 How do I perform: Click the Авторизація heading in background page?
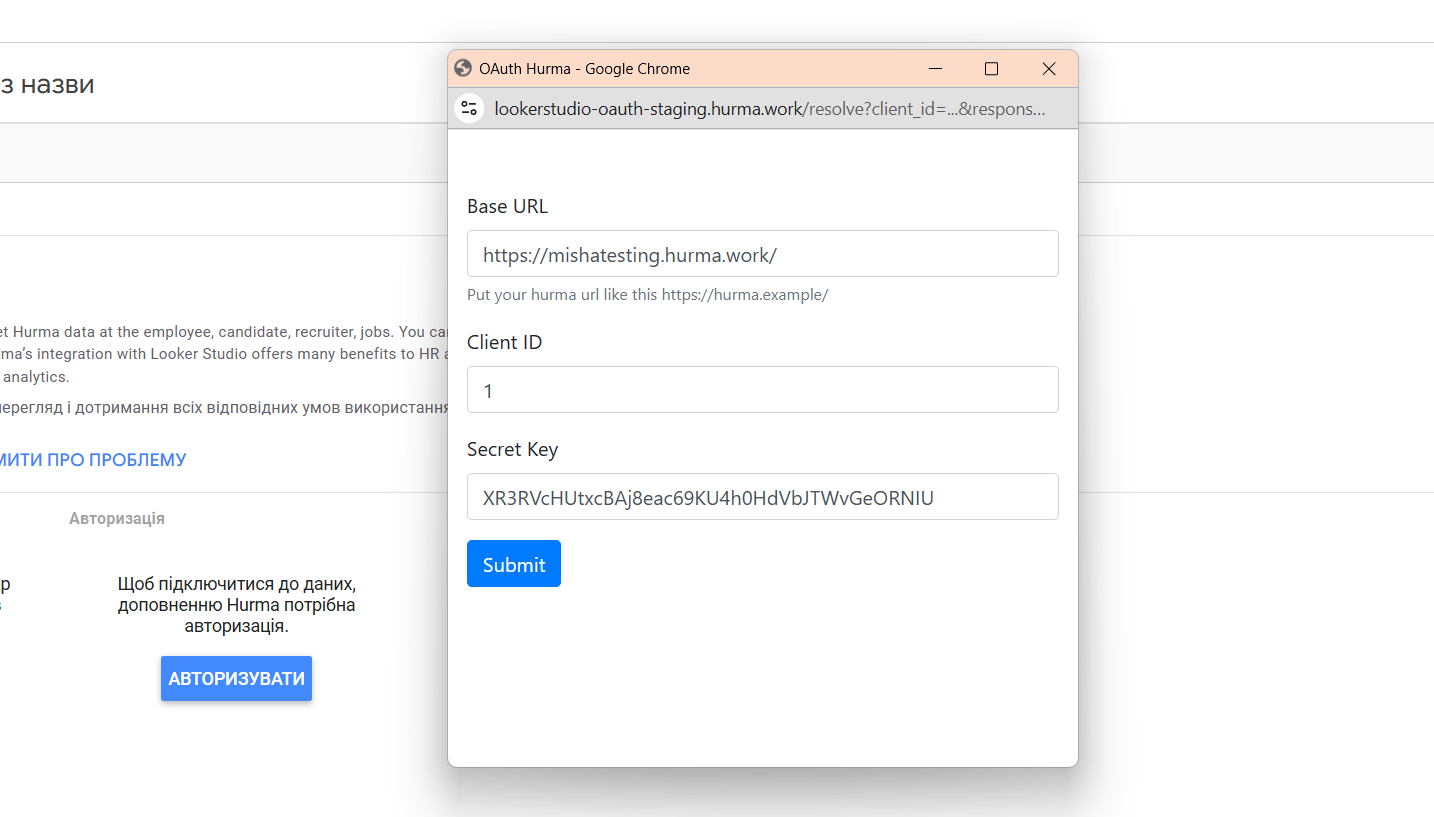click(117, 519)
